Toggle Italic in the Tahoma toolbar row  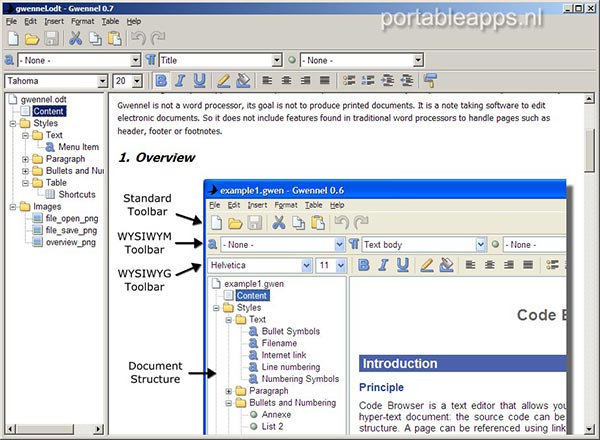(x=180, y=81)
